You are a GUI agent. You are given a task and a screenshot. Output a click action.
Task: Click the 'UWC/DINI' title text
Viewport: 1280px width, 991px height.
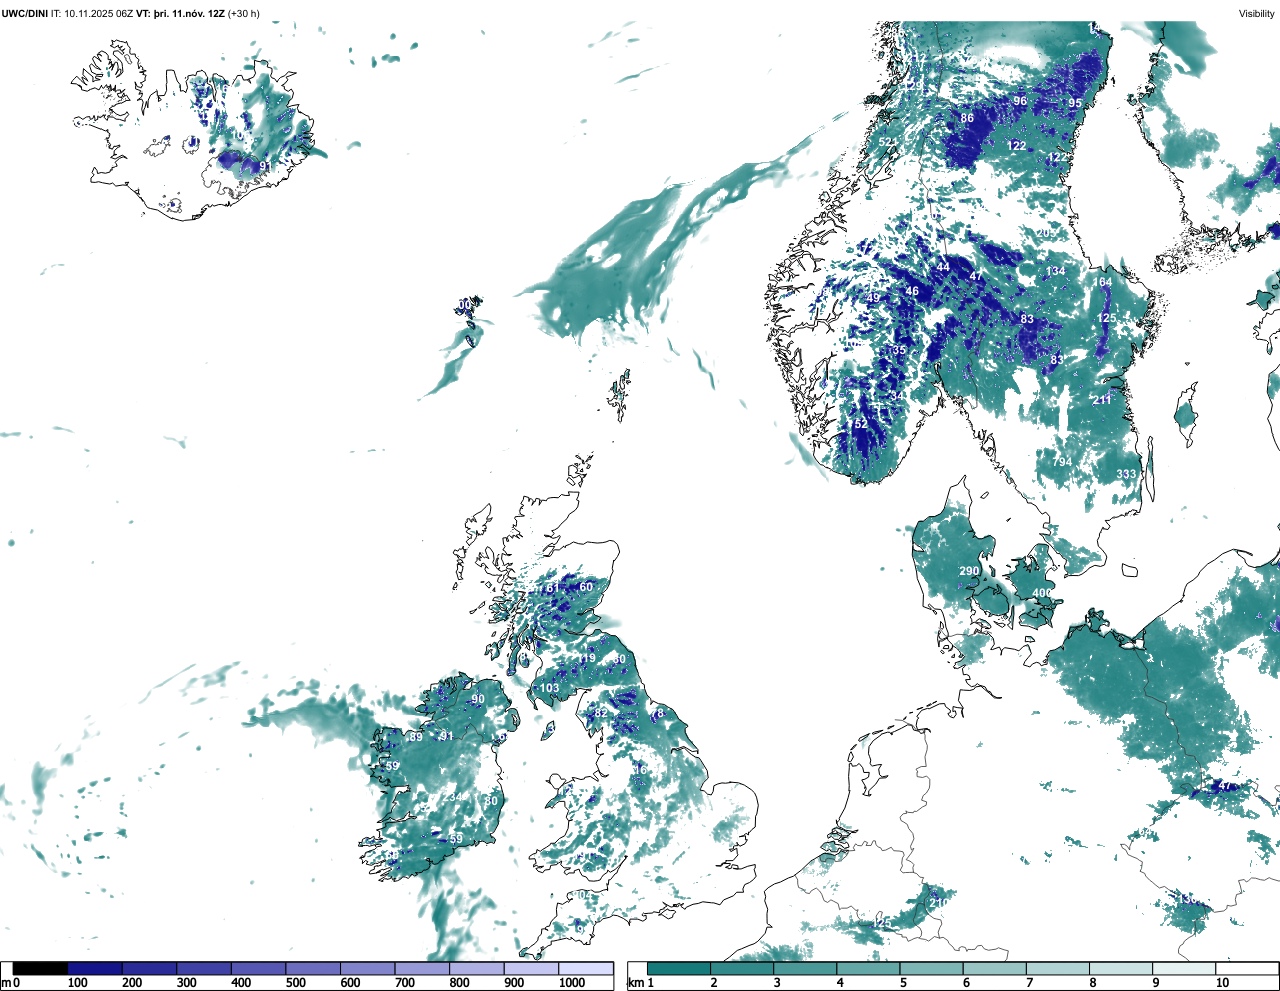(x=25, y=14)
